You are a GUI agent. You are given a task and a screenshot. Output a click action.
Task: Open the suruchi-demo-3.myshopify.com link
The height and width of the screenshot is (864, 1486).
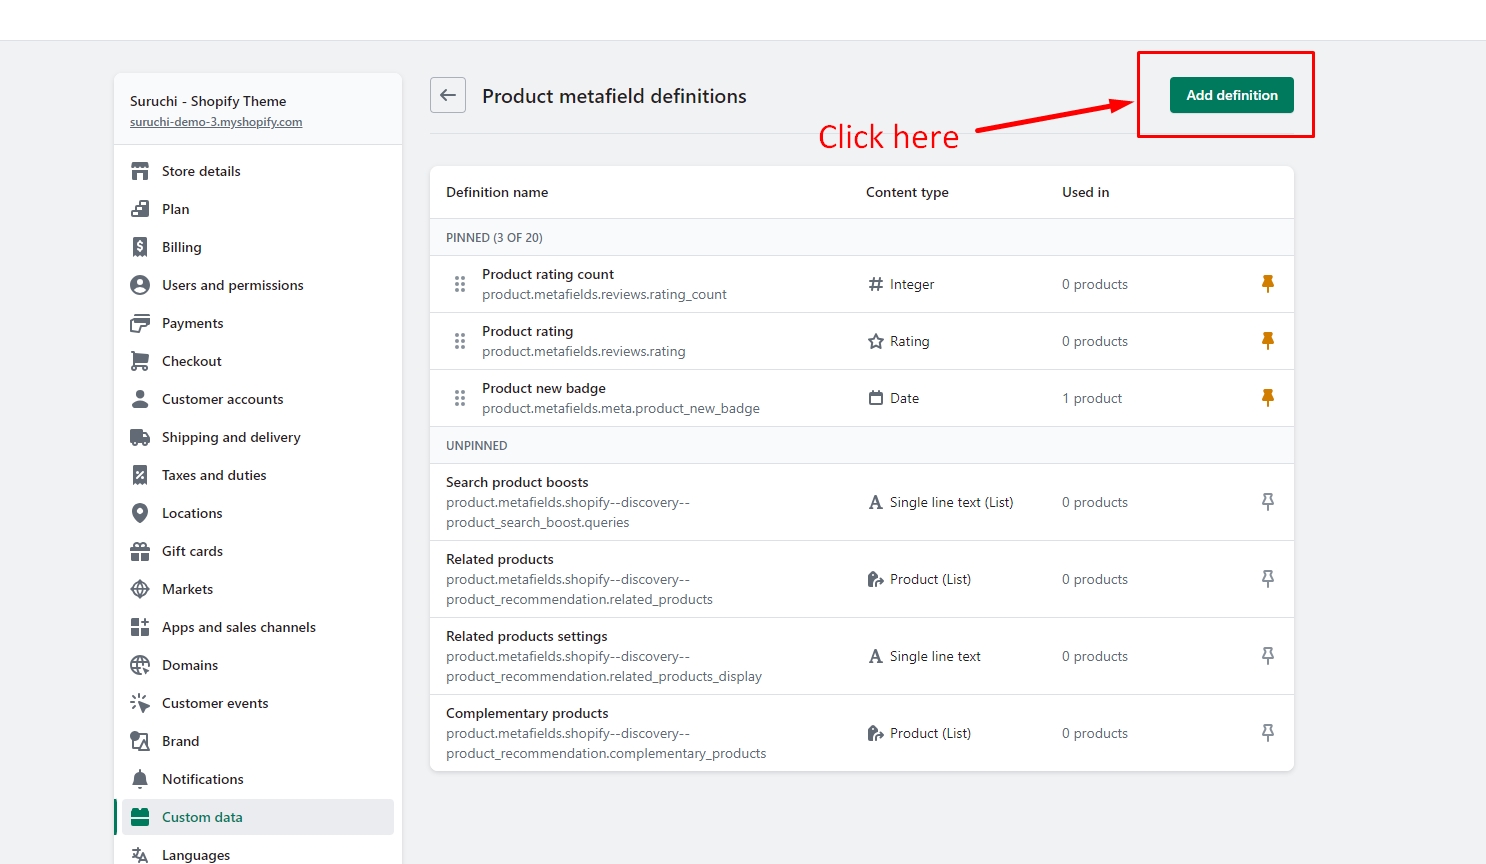pos(216,122)
